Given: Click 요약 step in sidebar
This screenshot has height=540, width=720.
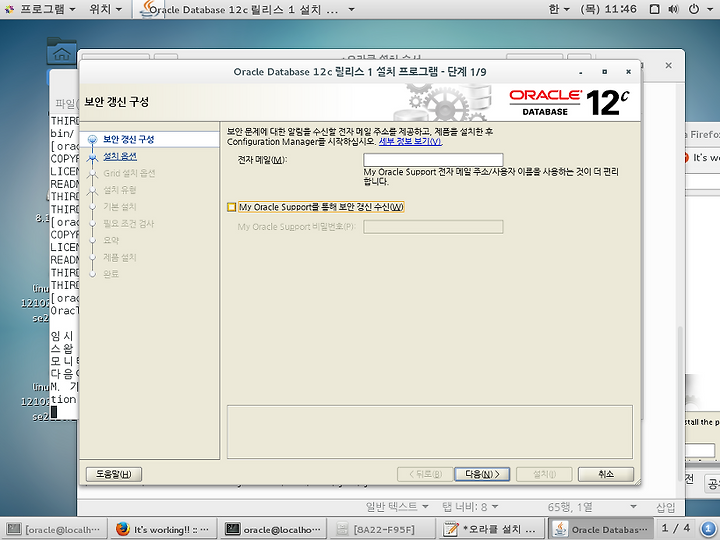Looking at the screenshot, I should point(111,240).
